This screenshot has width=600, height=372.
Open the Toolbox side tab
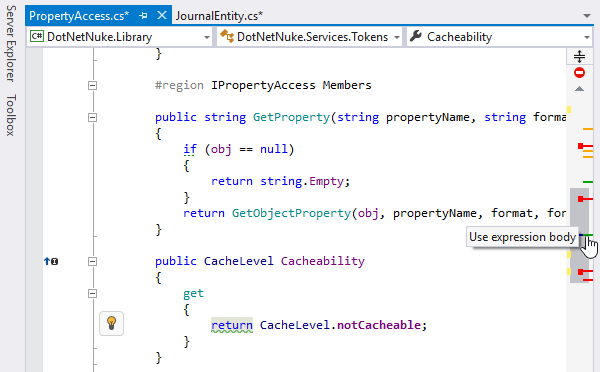(x=11, y=115)
